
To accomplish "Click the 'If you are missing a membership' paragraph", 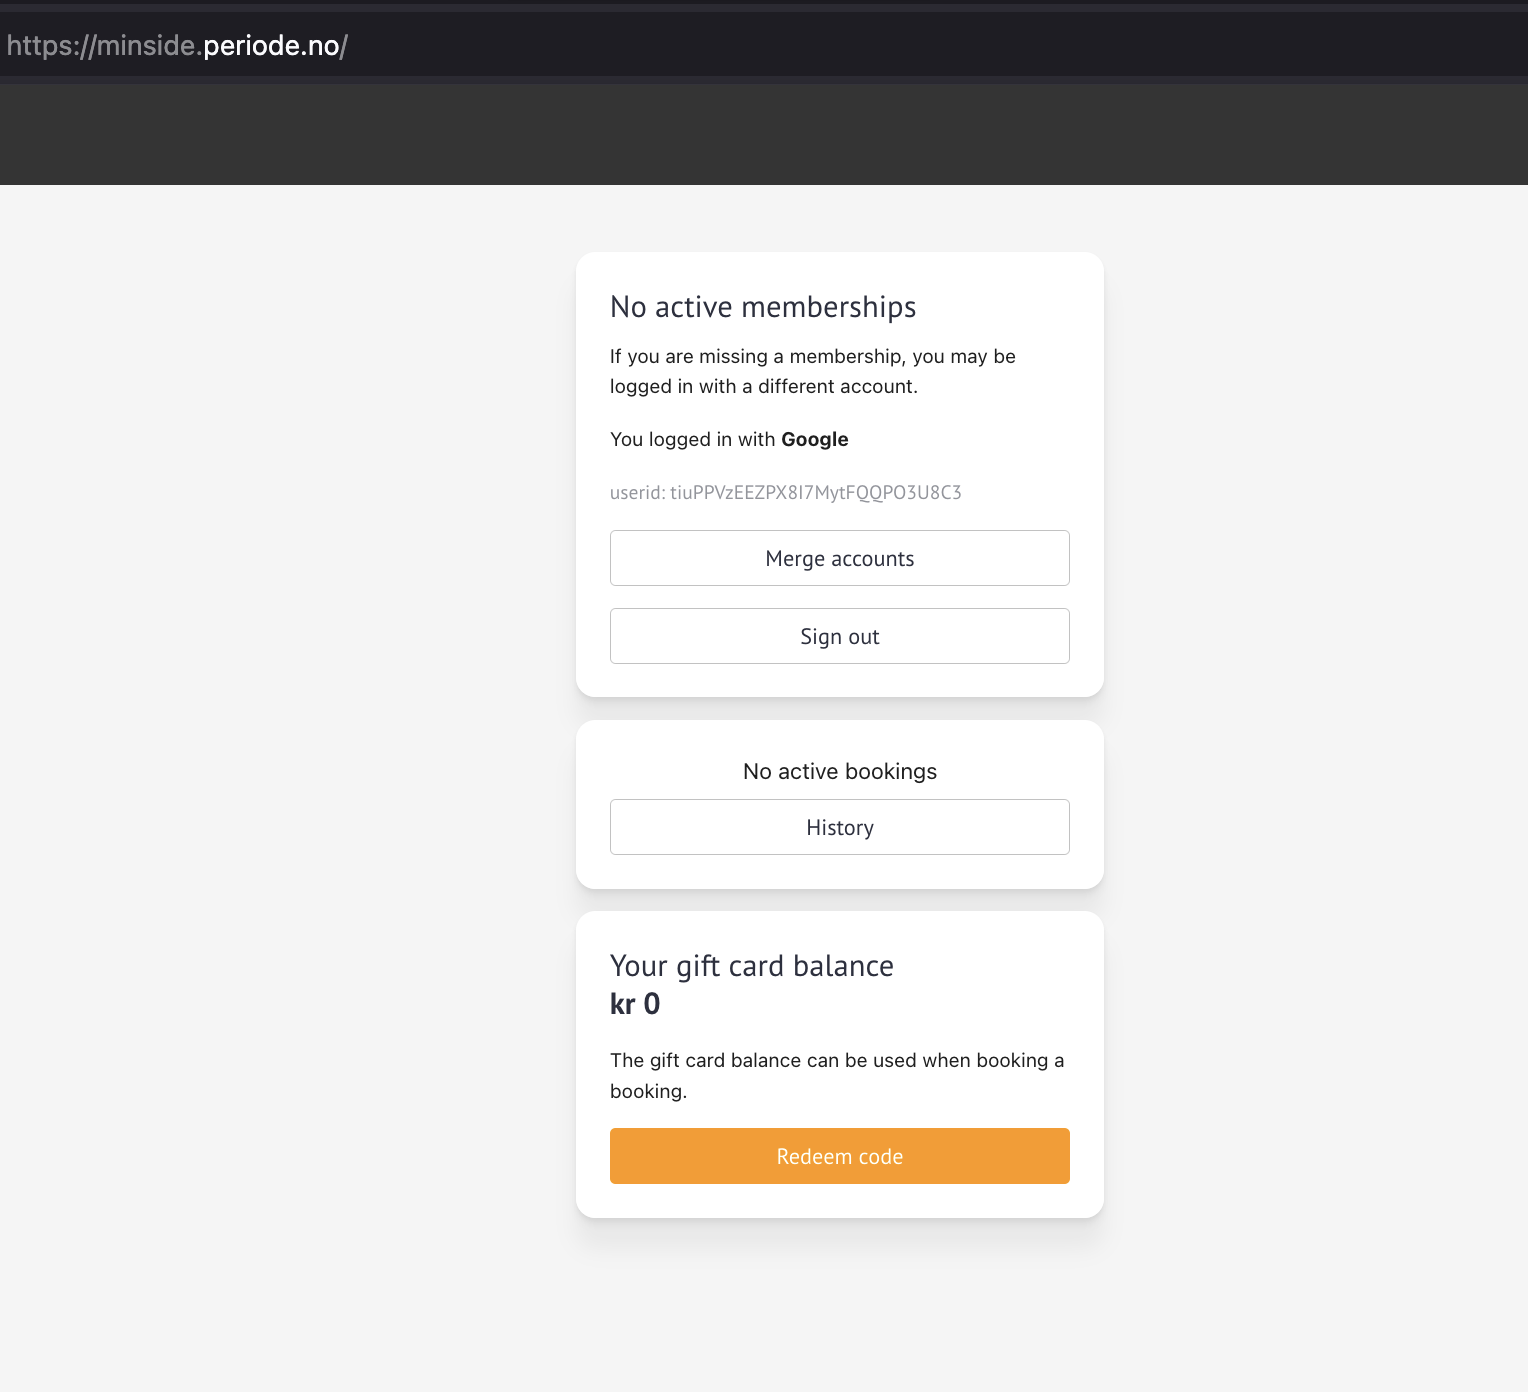I will [813, 371].
